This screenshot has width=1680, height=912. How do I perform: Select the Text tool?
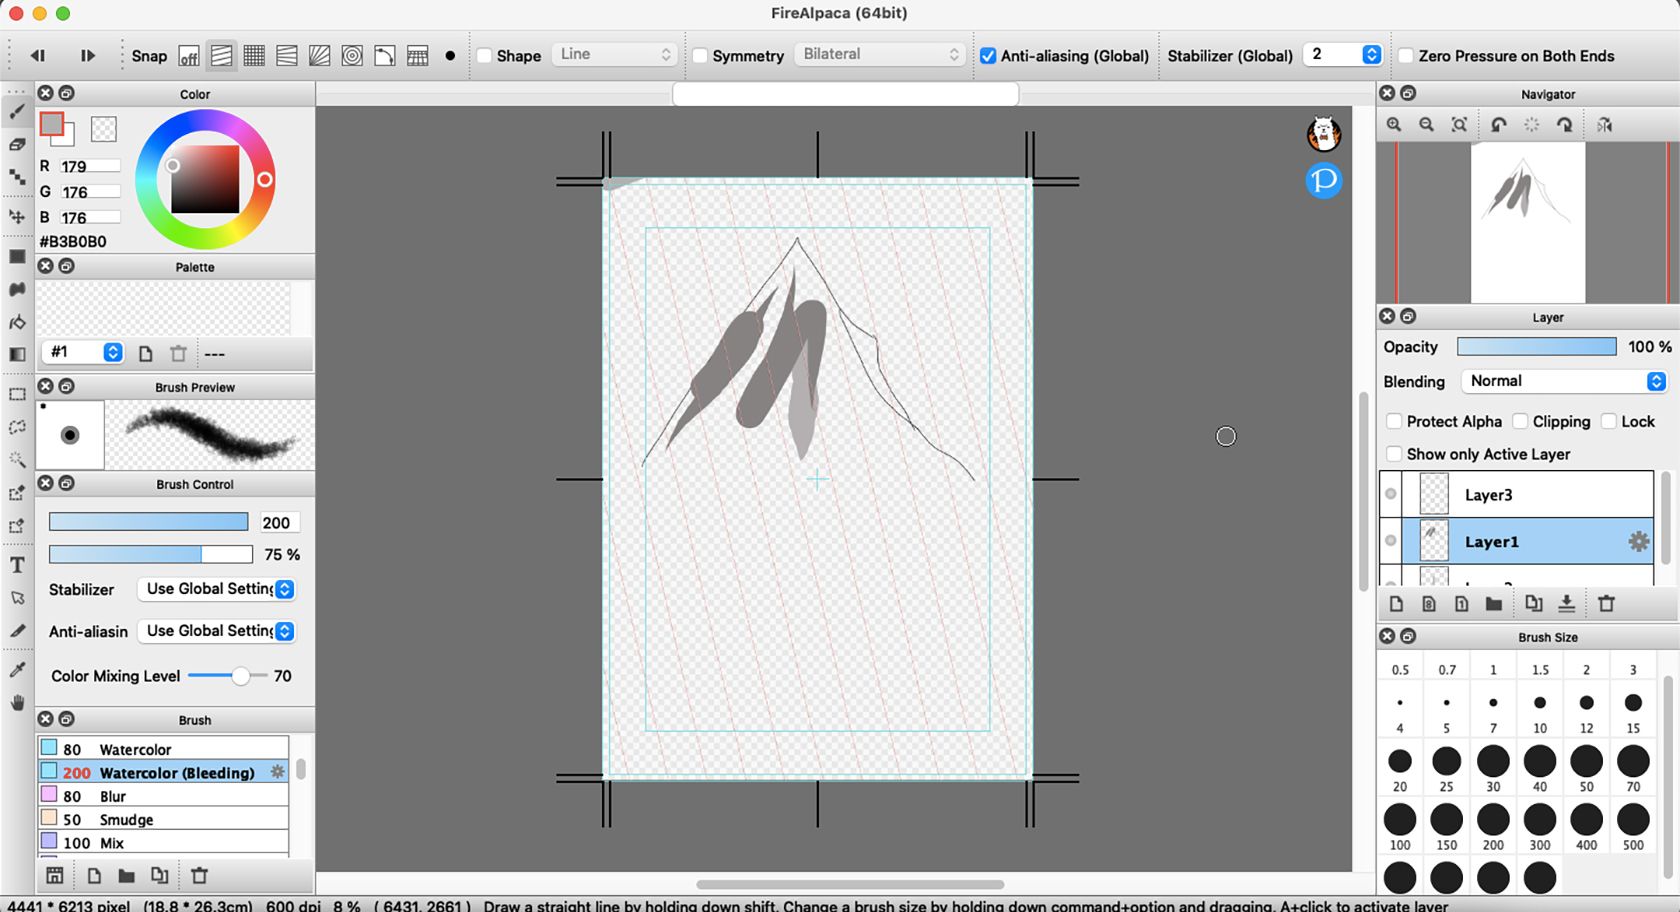tap(17, 565)
